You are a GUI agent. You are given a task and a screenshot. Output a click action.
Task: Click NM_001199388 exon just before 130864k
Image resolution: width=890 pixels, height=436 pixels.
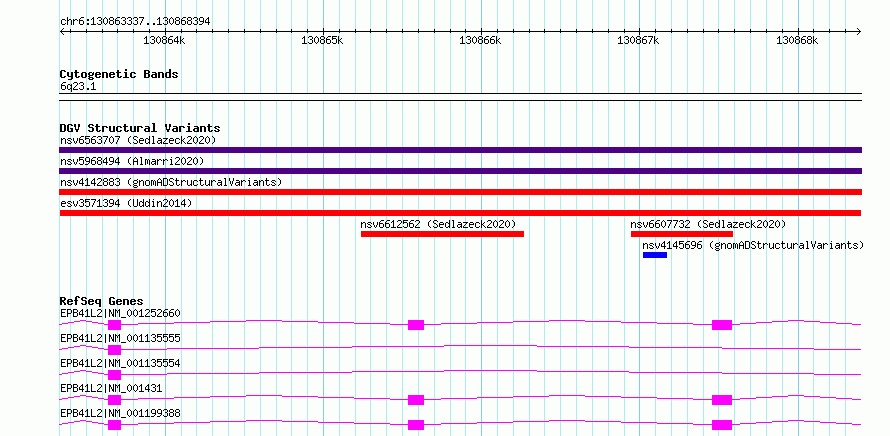(115, 425)
